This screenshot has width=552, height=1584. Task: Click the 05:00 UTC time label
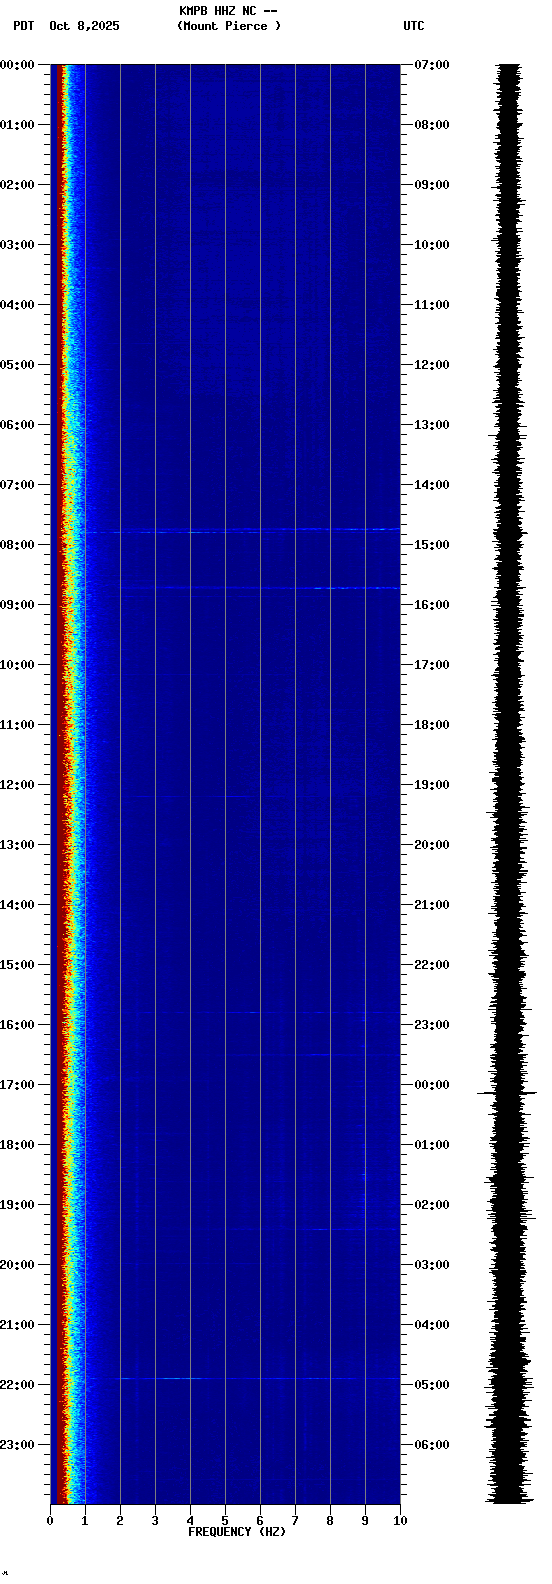[x=432, y=1385]
